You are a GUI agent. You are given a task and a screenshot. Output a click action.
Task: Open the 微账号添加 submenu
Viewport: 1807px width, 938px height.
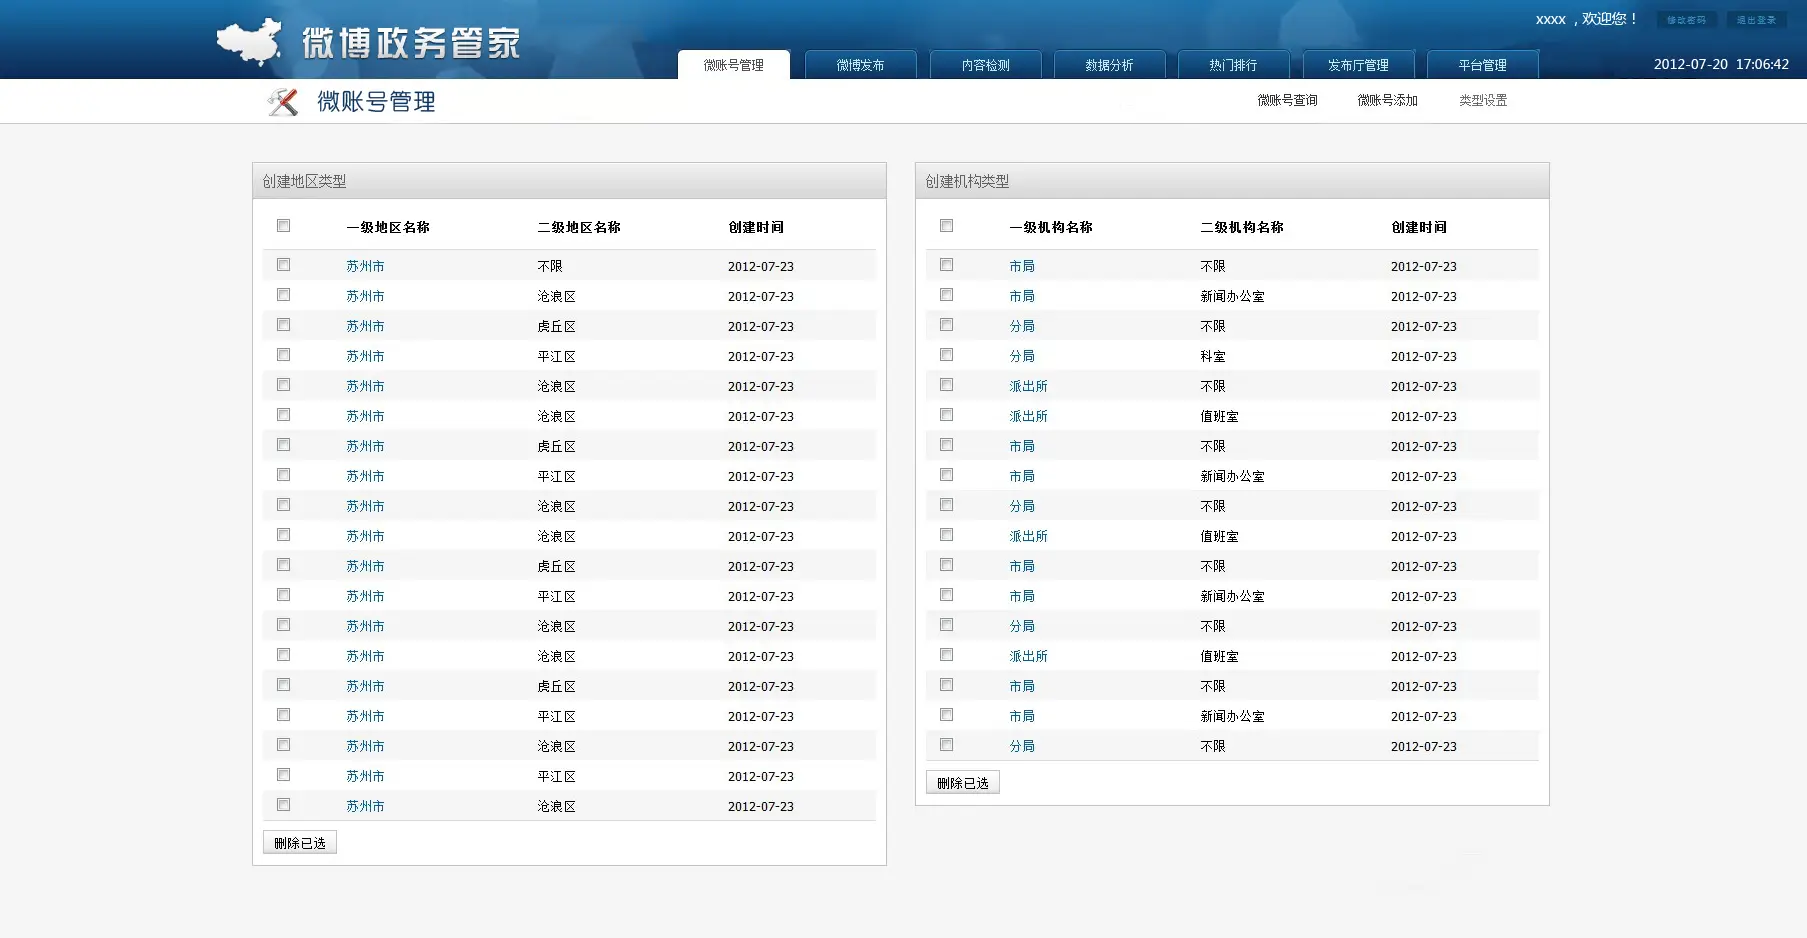point(1387,100)
